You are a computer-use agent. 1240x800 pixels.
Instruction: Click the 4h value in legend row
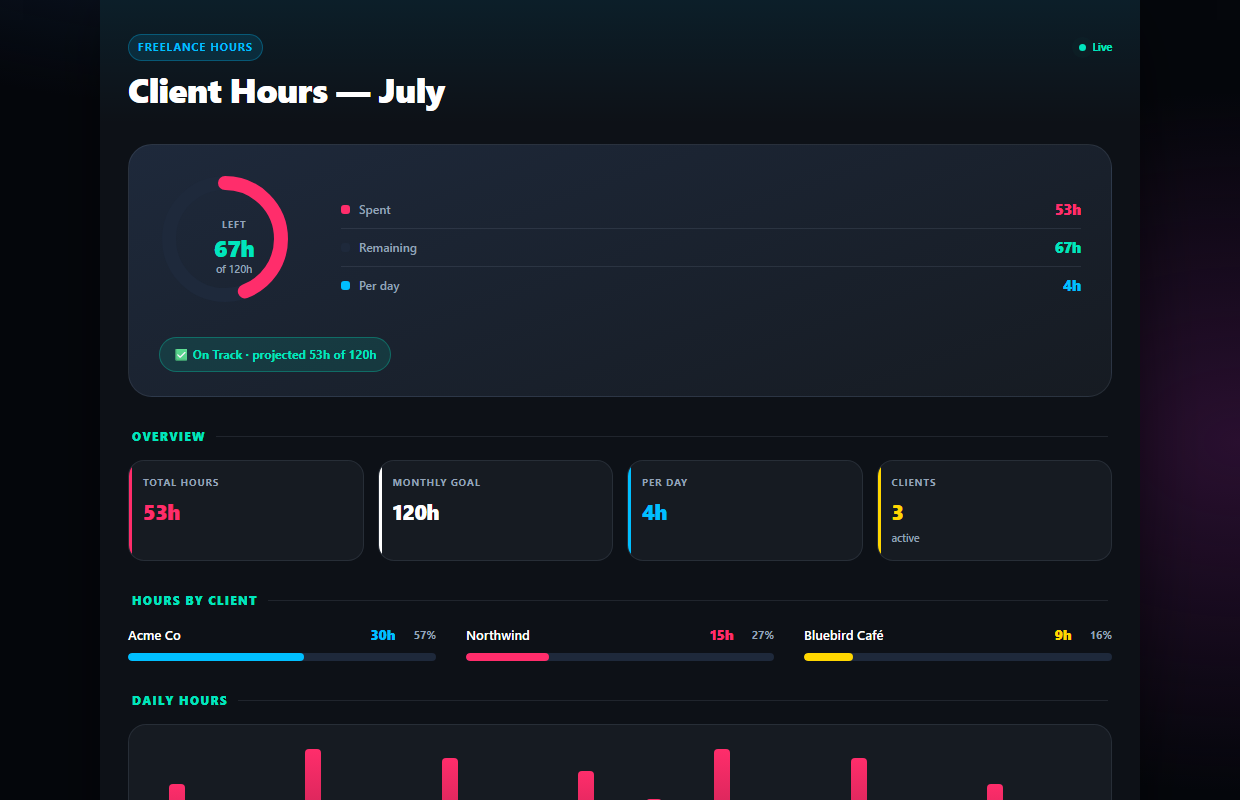tap(1072, 286)
